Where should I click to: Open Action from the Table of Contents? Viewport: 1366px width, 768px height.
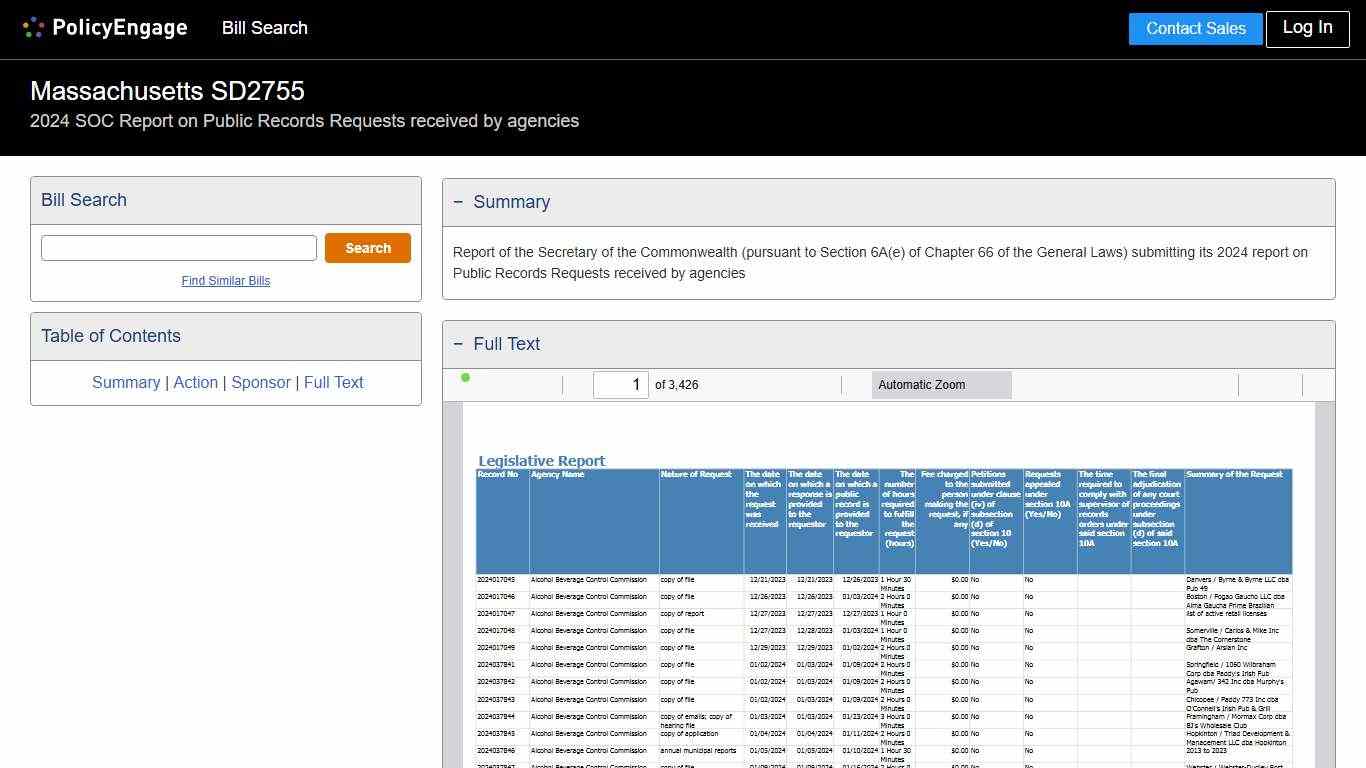[x=195, y=382]
